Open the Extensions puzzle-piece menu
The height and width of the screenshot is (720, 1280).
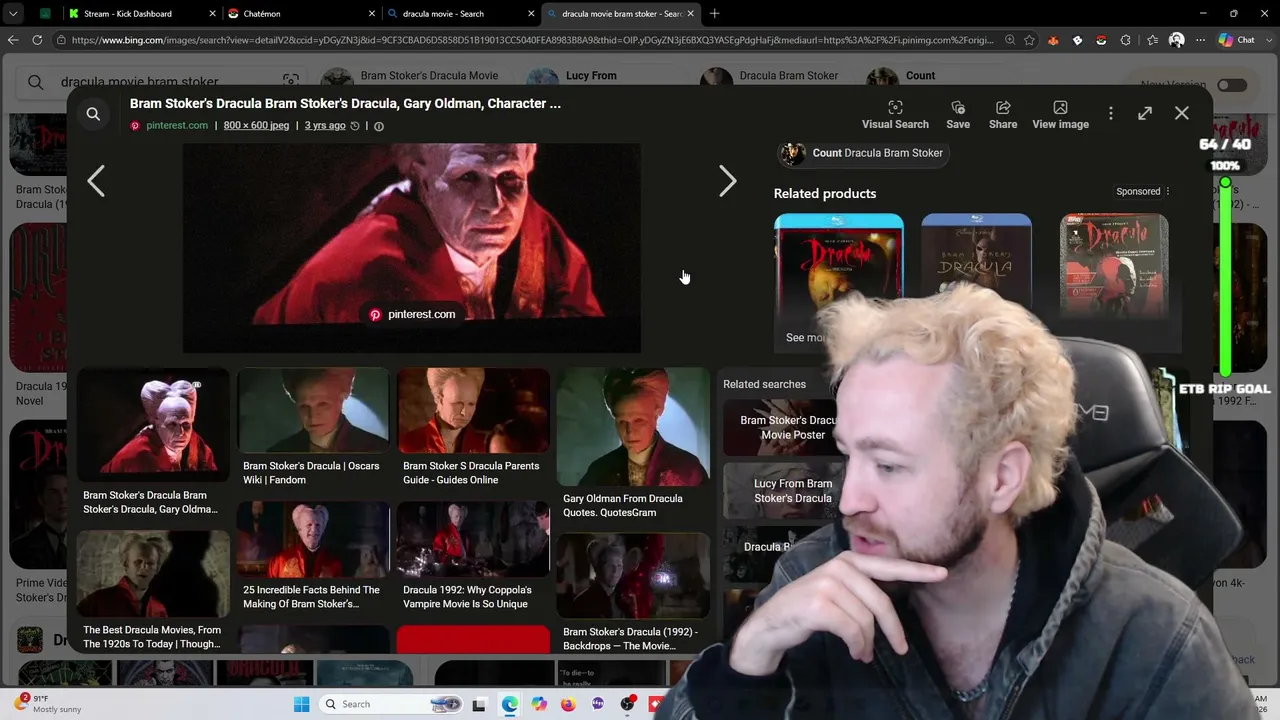(1126, 40)
